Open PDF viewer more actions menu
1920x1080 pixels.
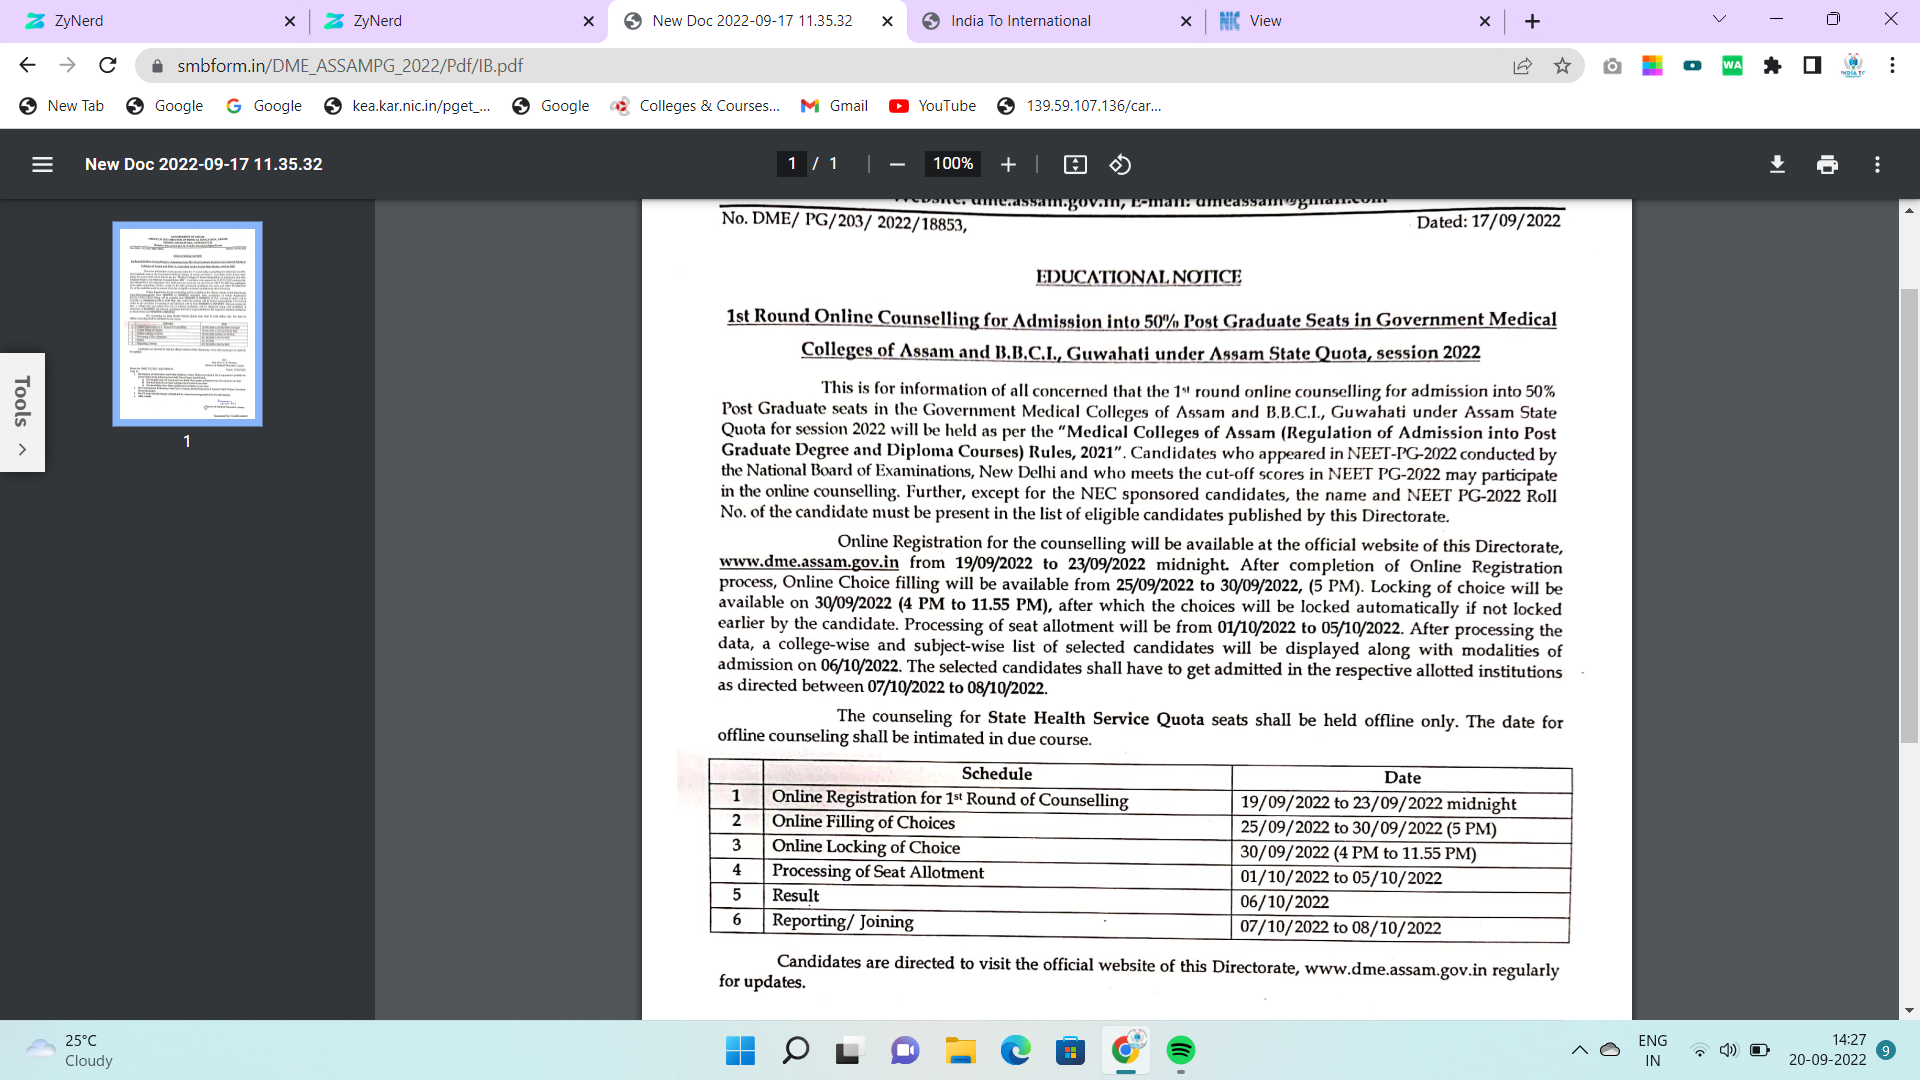pos(1877,164)
